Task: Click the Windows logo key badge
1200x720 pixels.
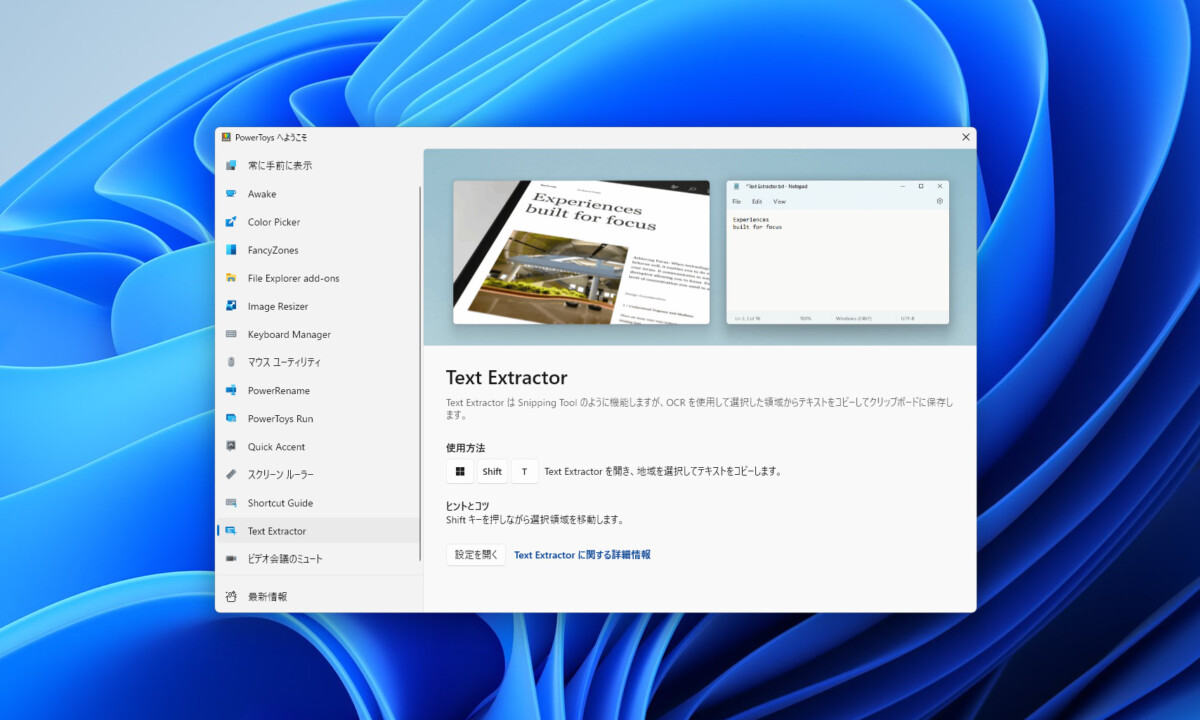Action: coord(460,471)
